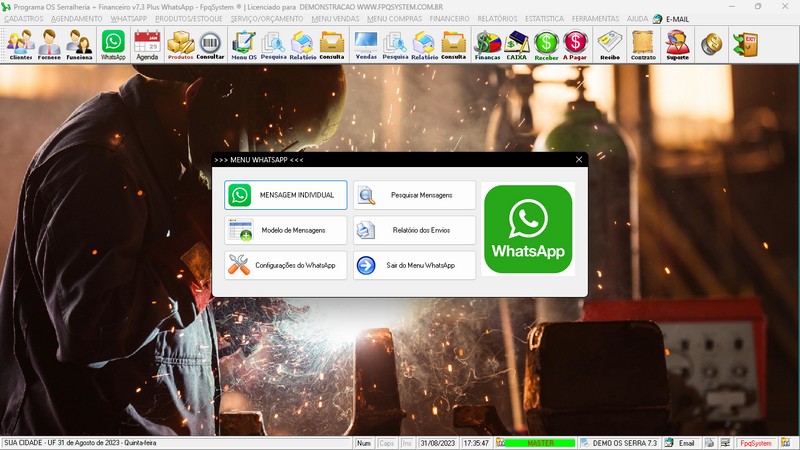800x450 pixels.
Task: Open the RELATÓRIOS menu
Action: [x=497, y=19]
